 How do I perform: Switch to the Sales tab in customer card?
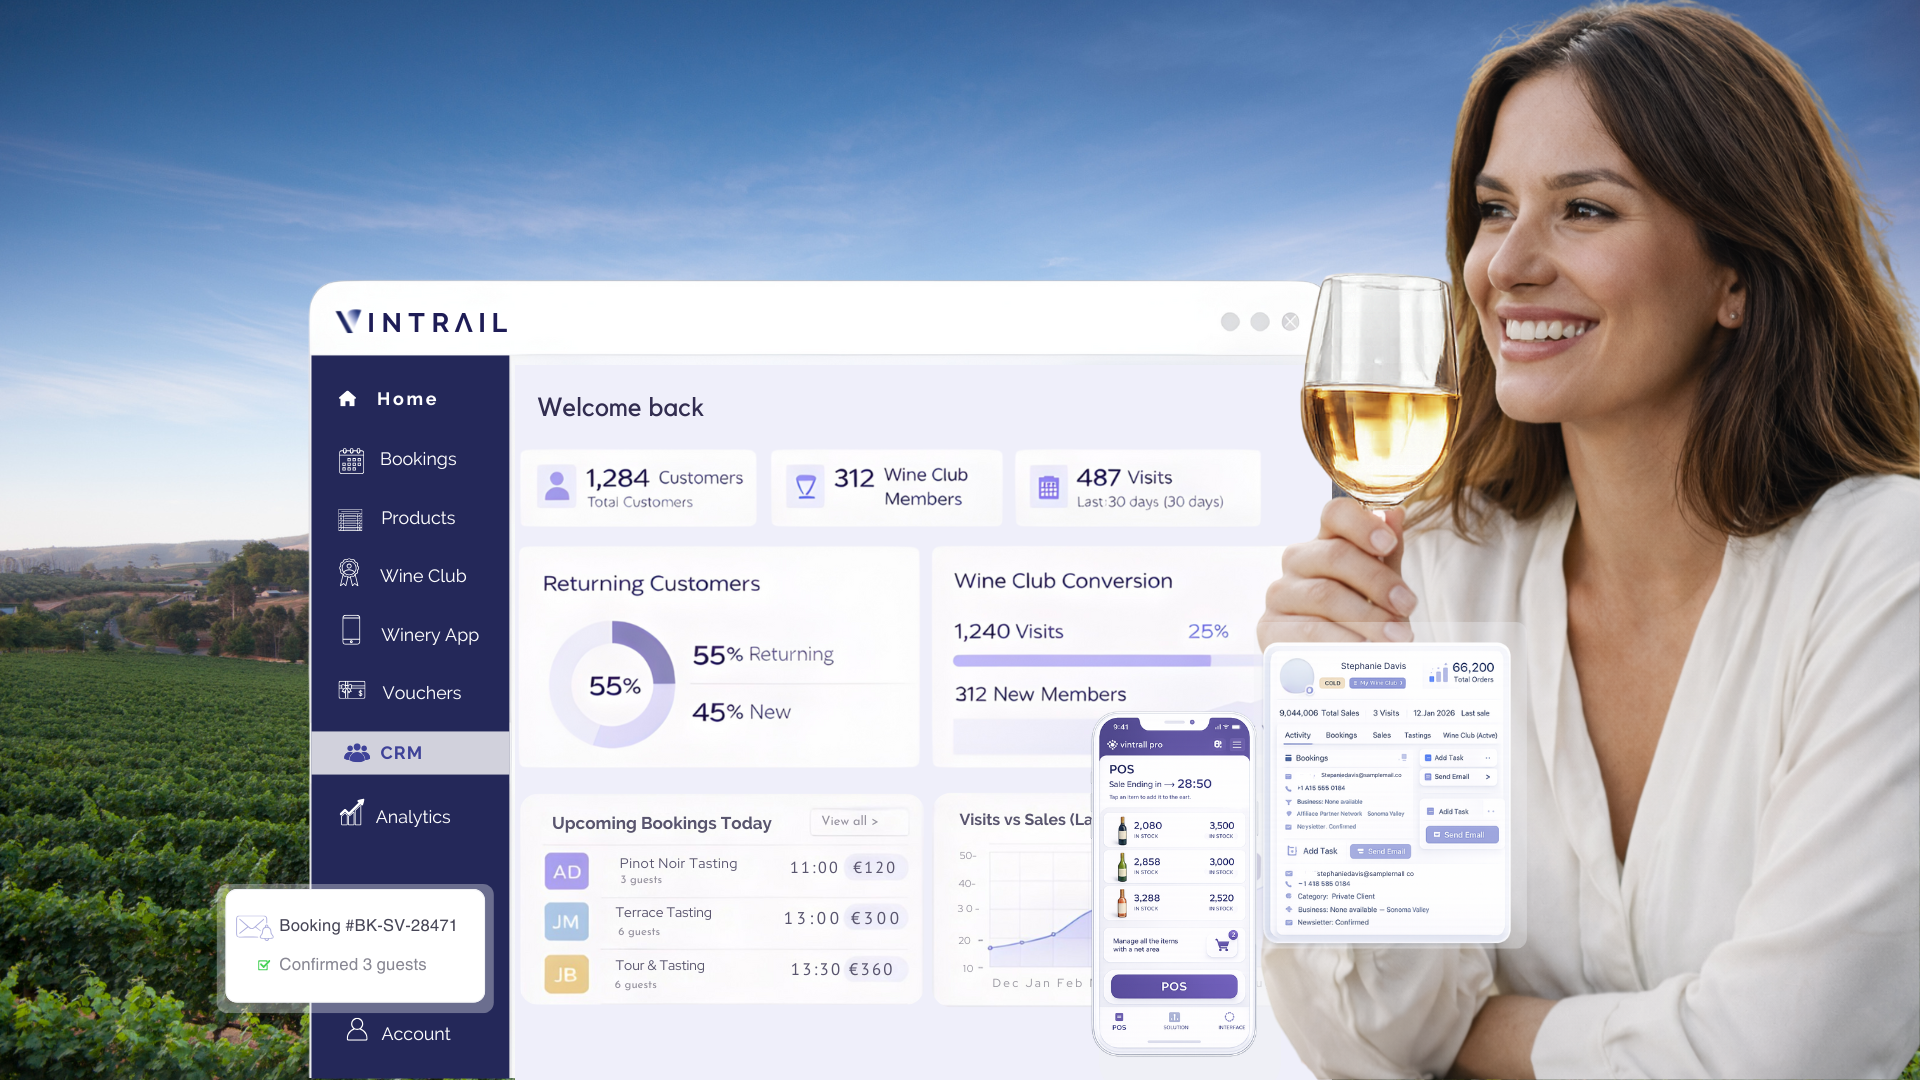pyautogui.click(x=1381, y=735)
